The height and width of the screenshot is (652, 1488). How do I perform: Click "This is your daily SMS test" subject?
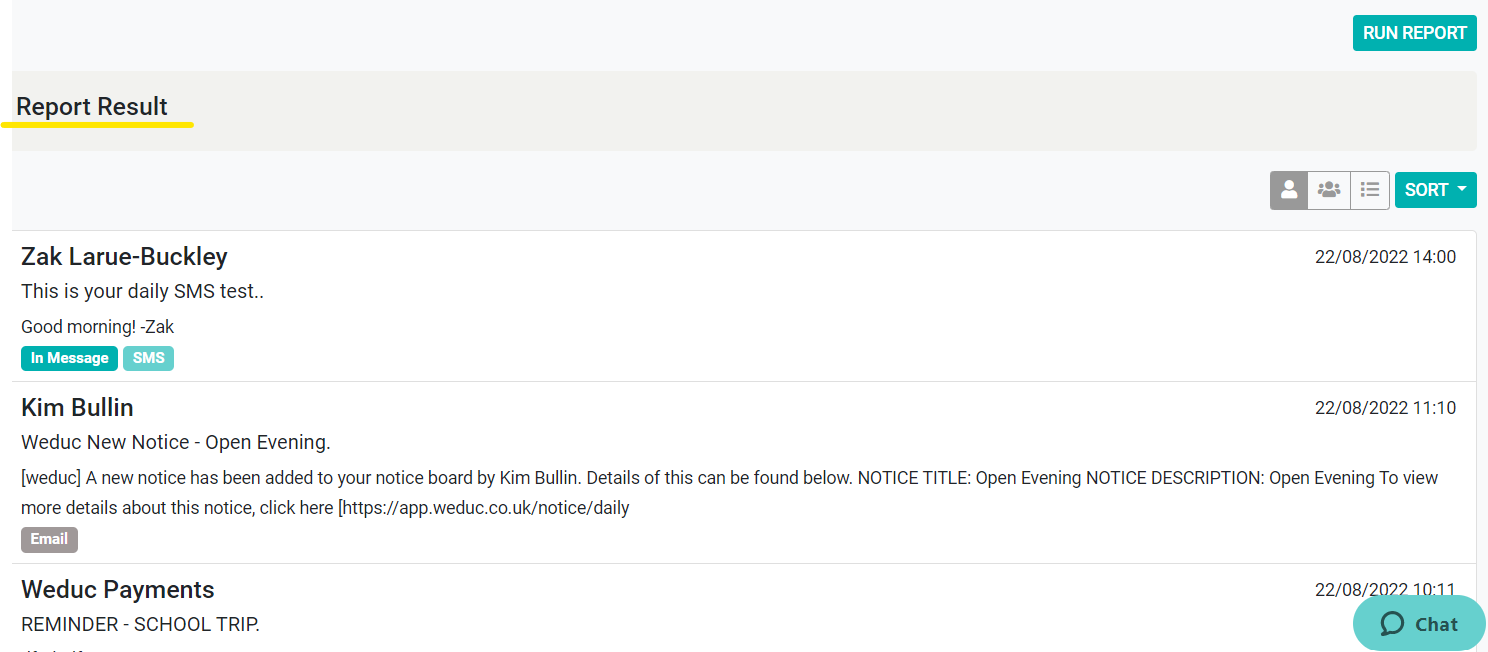coord(142,292)
